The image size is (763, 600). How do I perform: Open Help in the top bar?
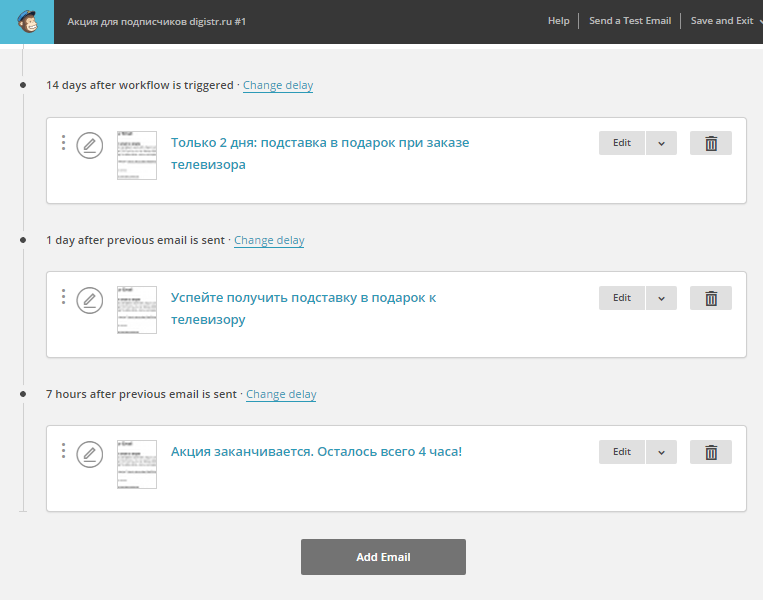(559, 21)
